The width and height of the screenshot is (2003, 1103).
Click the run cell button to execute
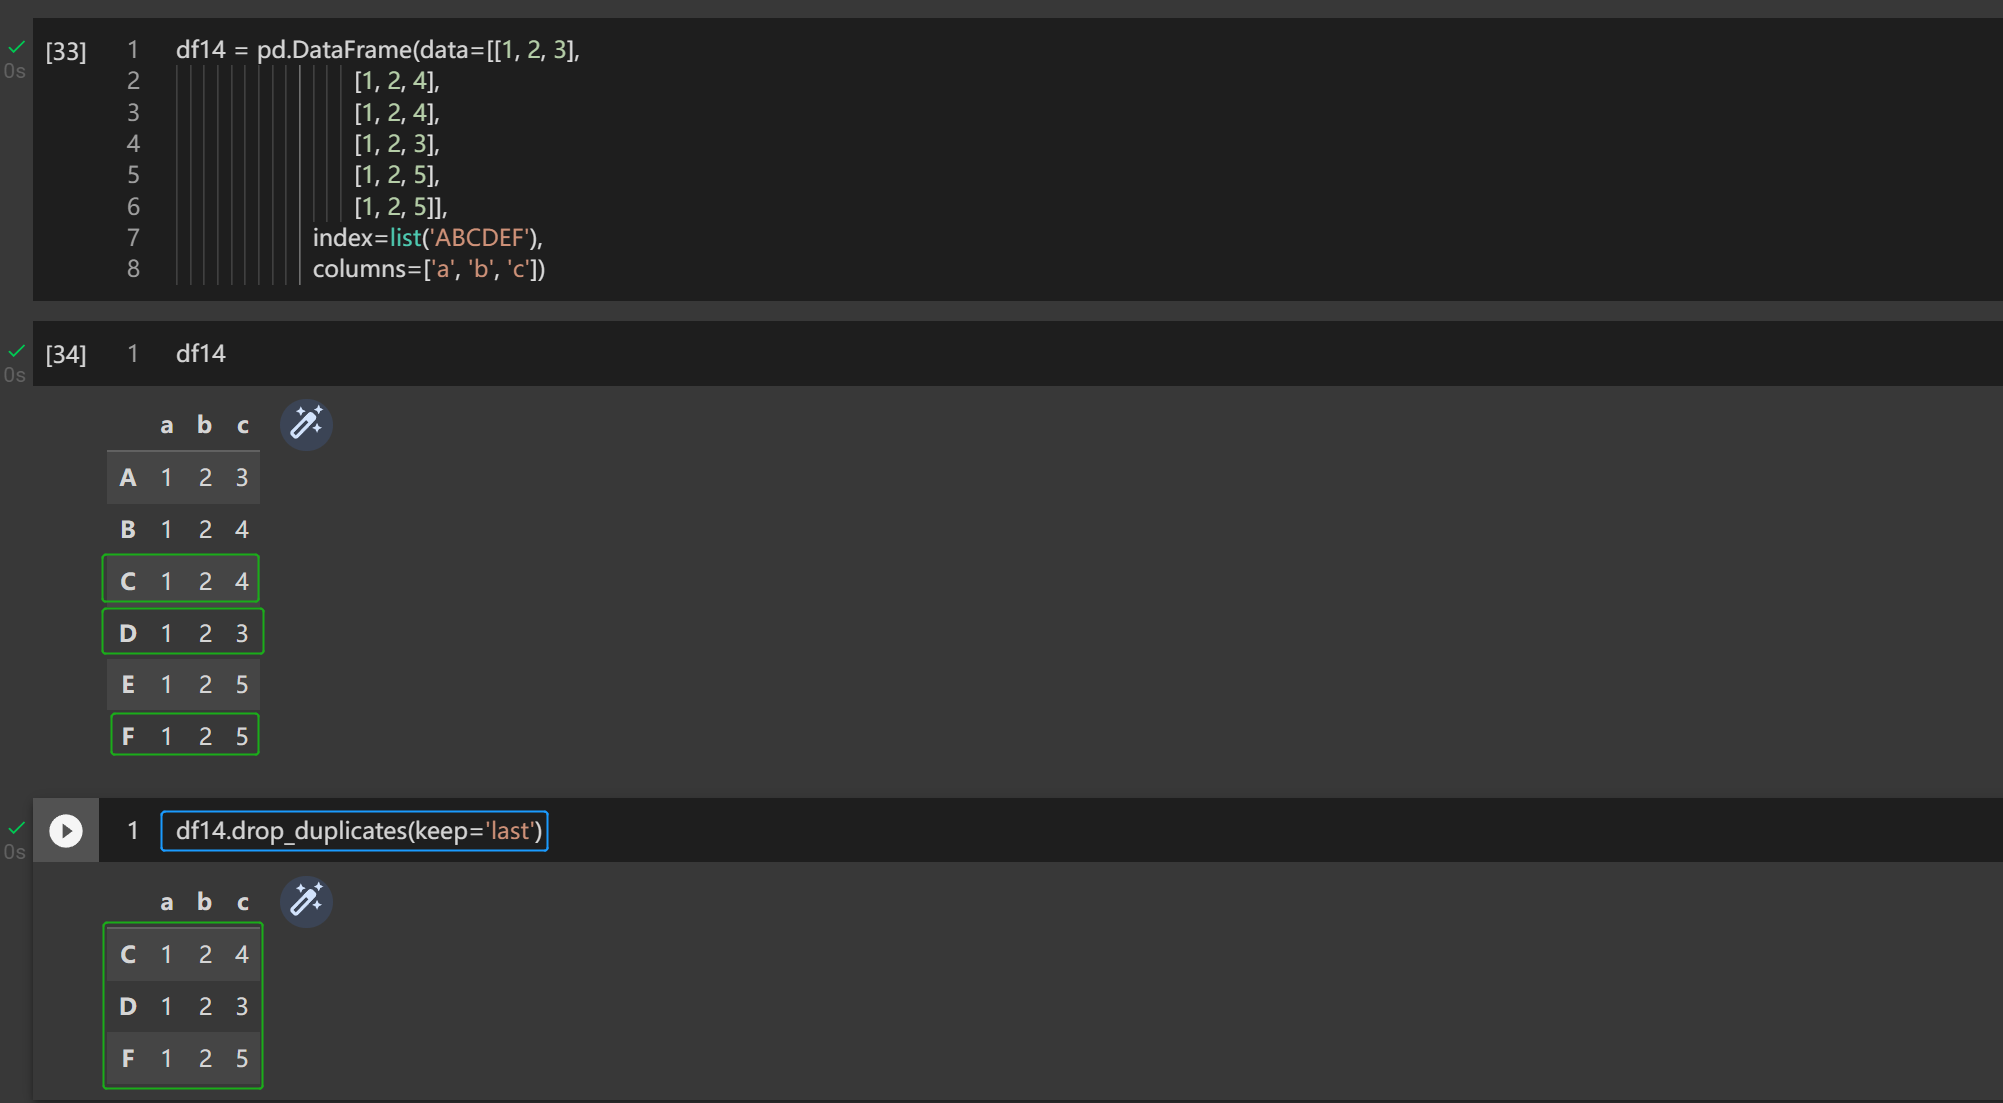point(65,830)
